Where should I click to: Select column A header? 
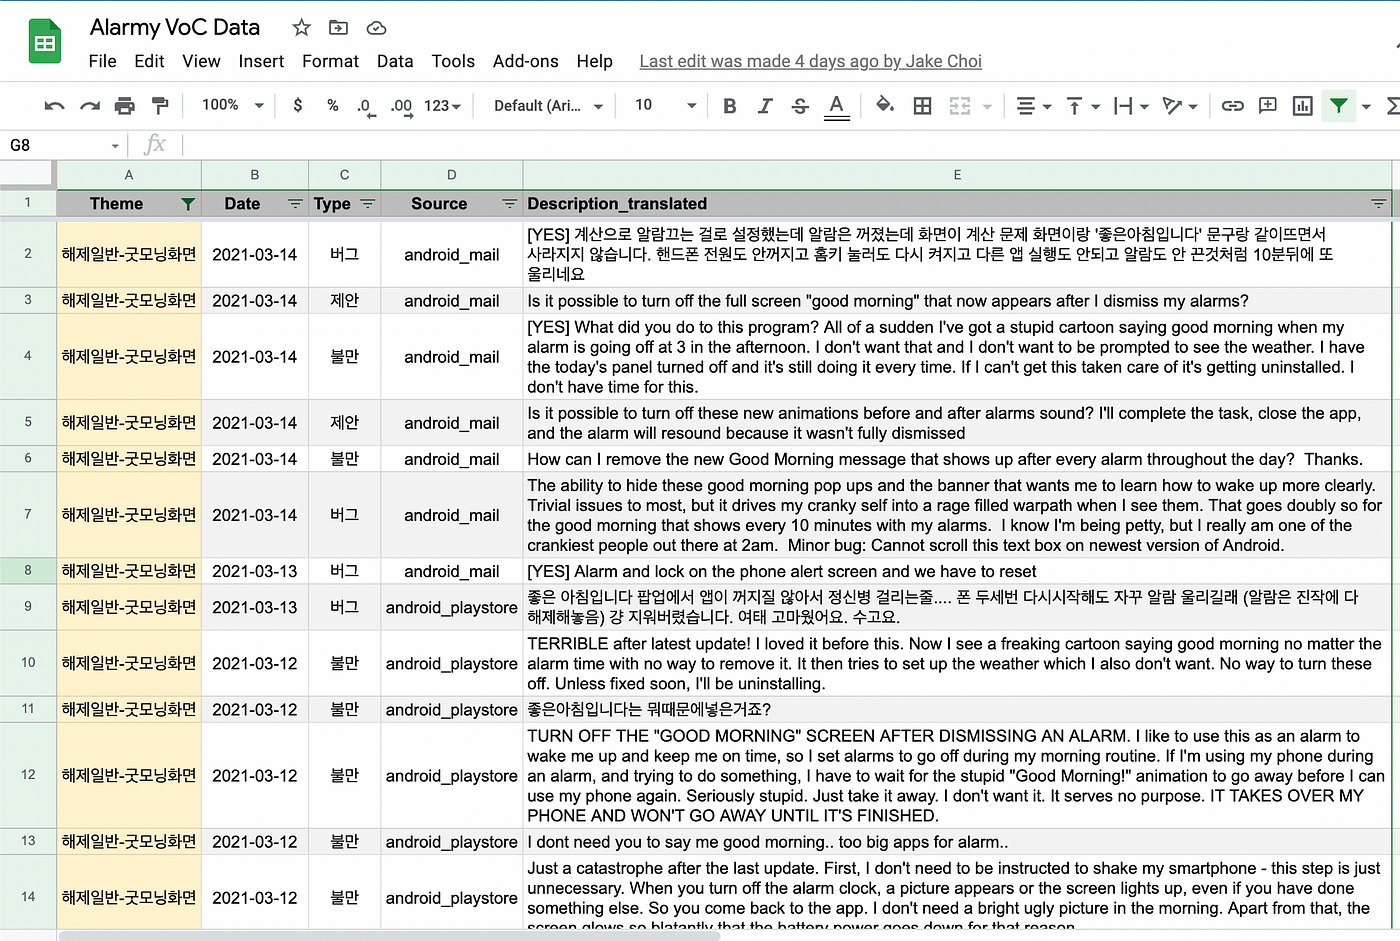129,174
